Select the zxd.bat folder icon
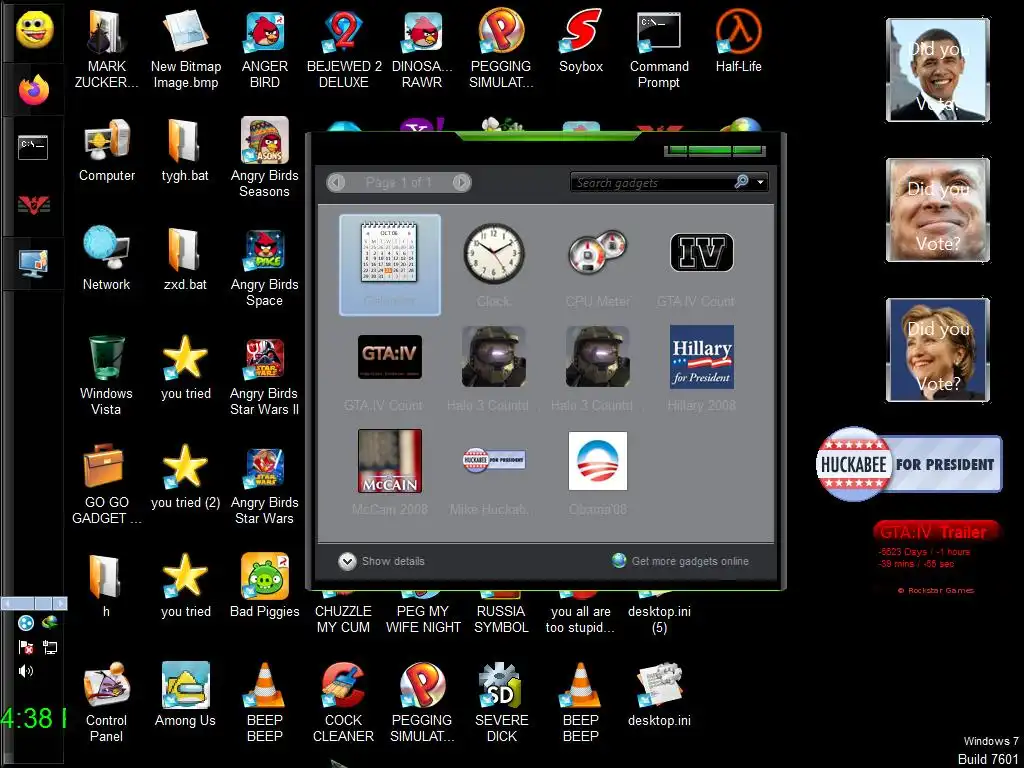 click(x=185, y=259)
